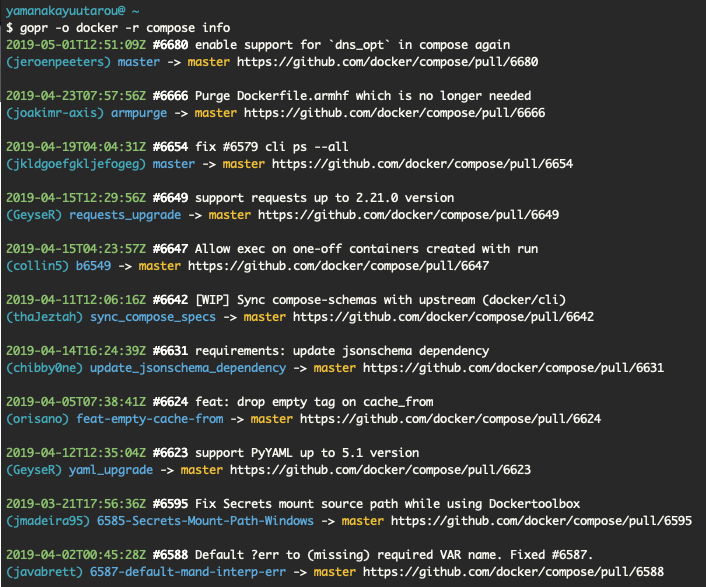Click branch name sync_compose_specs
Image resolution: width=706 pixels, height=587 pixels.
tap(153, 316)
